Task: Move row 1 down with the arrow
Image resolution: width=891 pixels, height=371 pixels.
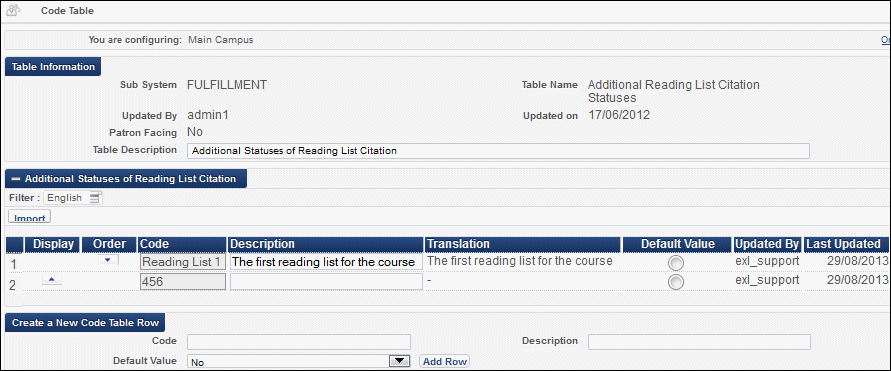Action: [x=109, y=260]
